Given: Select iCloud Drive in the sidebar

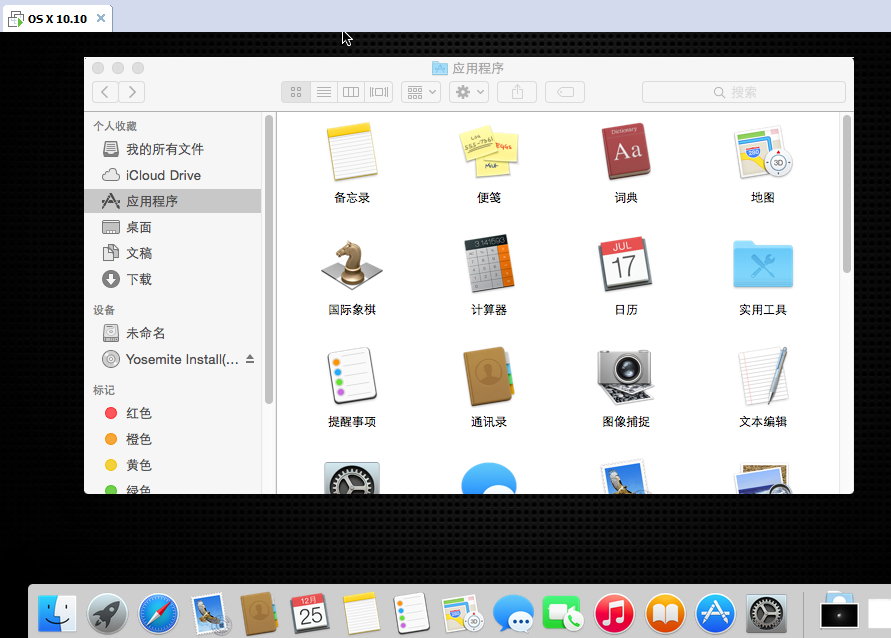Looking at the screenshot, I should tap(173, 176).
